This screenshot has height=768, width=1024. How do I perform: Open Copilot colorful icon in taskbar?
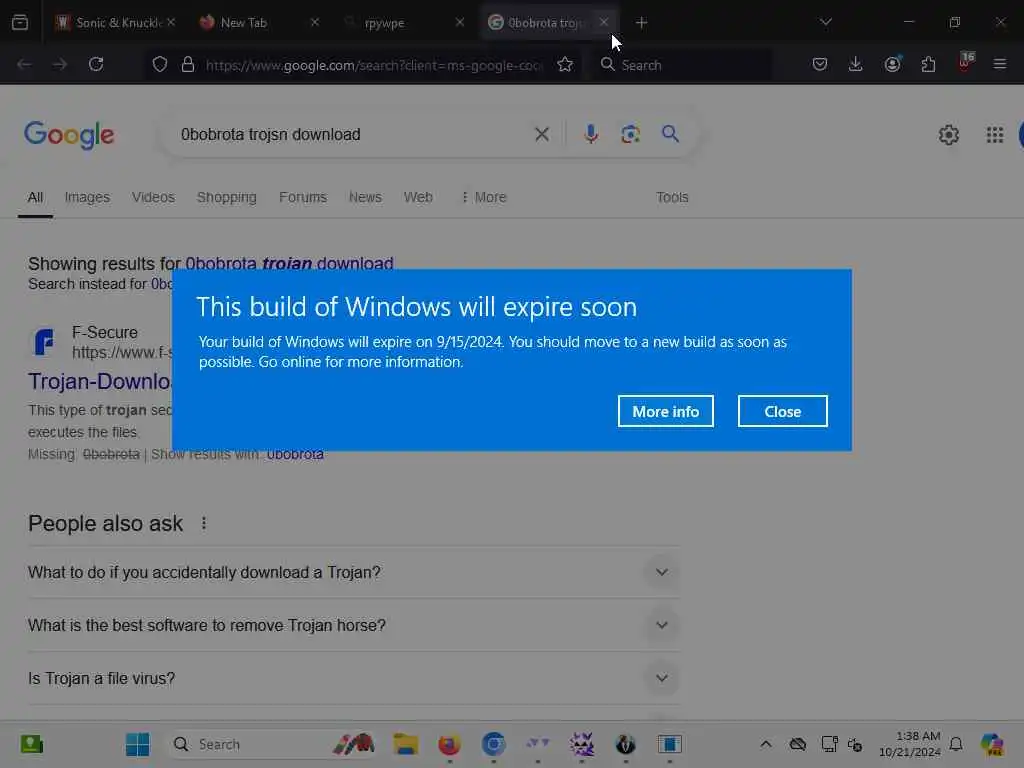point(992,744)
